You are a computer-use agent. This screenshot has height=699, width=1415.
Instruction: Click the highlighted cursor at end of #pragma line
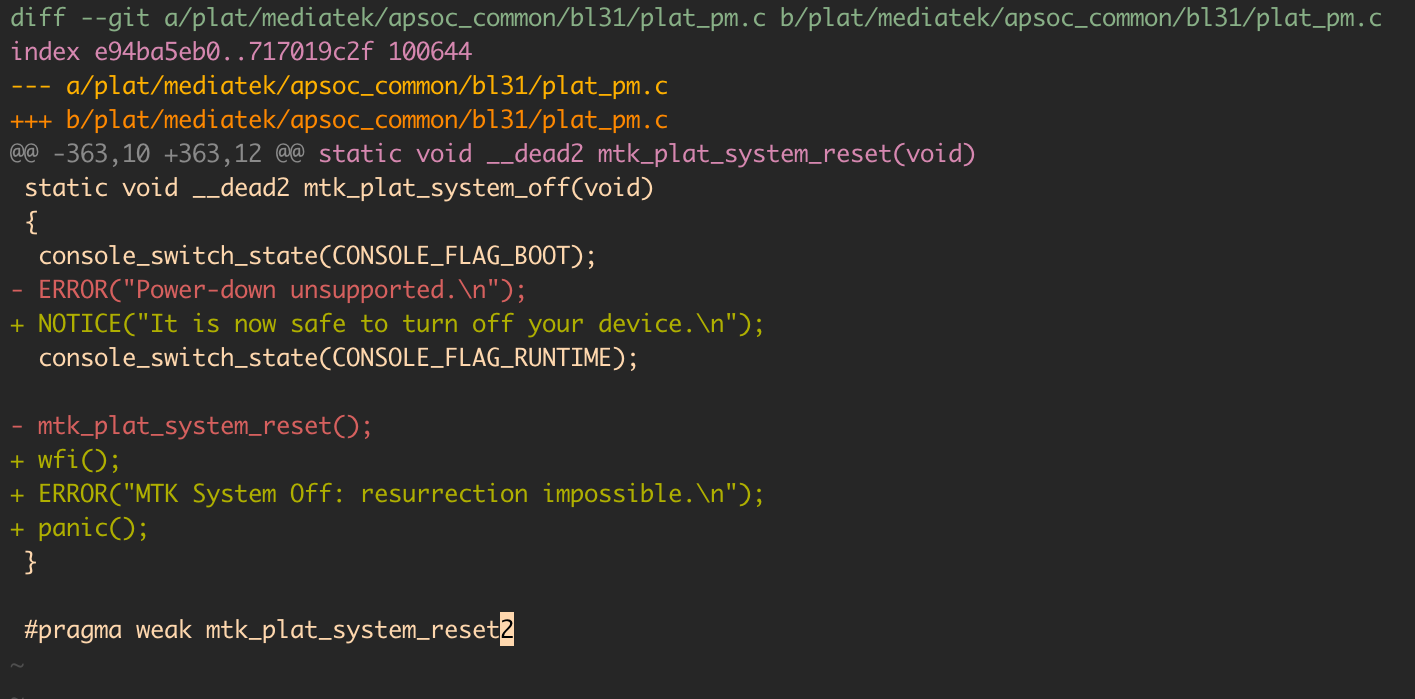pos(507,630)
